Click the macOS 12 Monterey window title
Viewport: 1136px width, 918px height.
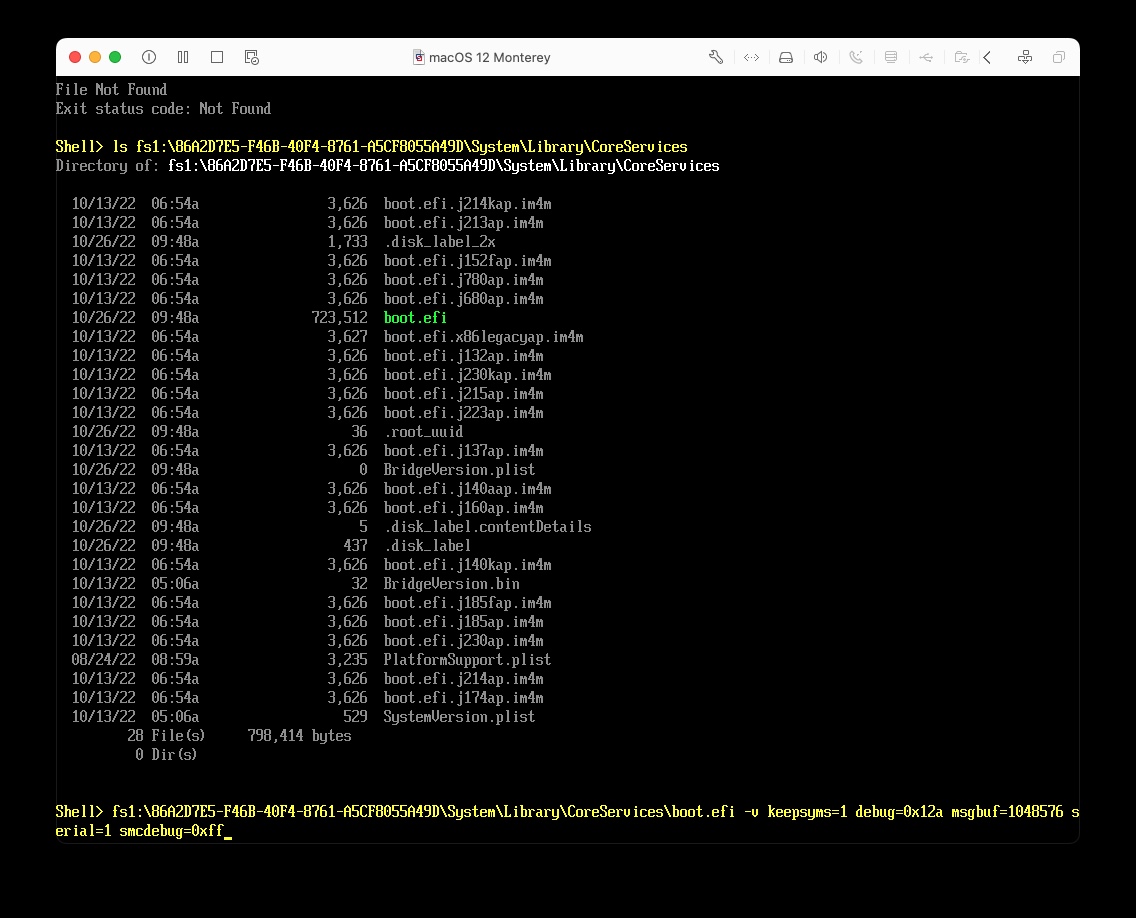490,57
